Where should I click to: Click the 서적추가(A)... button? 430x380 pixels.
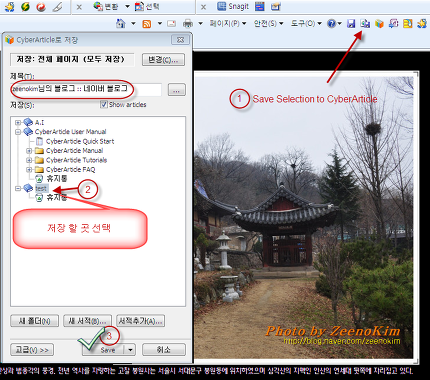click(x=141, y=321)
